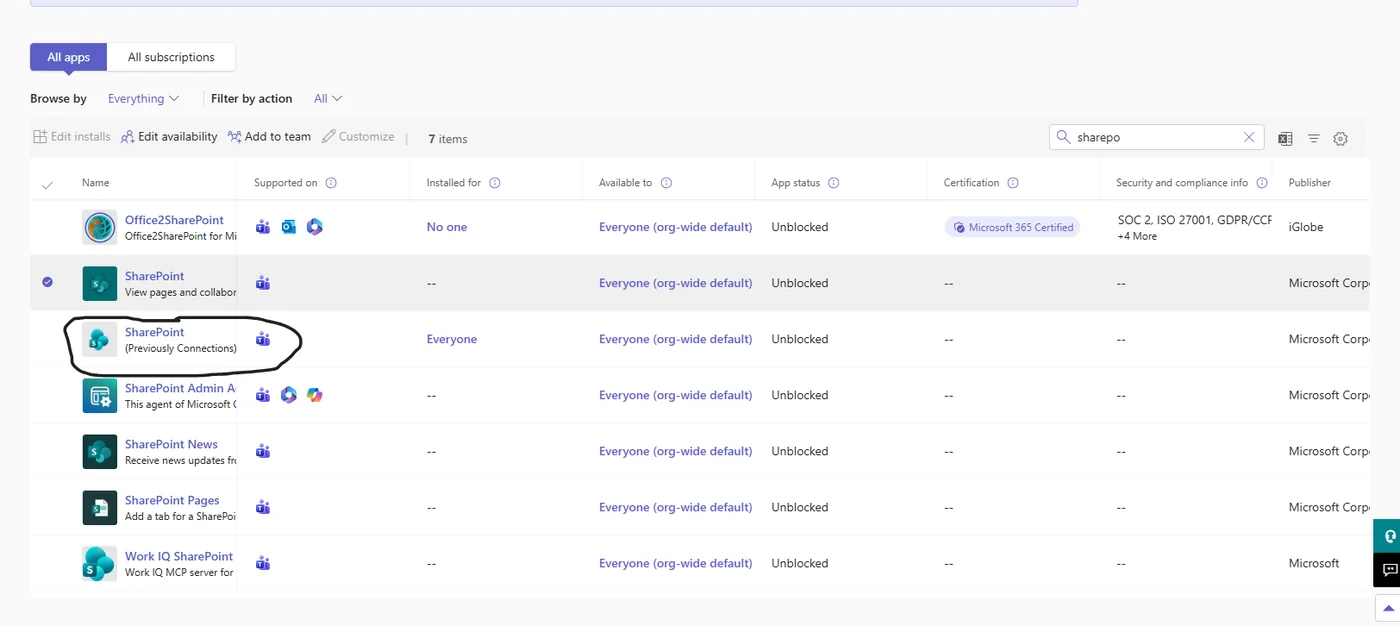Image resolution: width=1400 pixels, height=626 pixels.
Task: Open the column filter icon
Action: (x=1314, y=138)
